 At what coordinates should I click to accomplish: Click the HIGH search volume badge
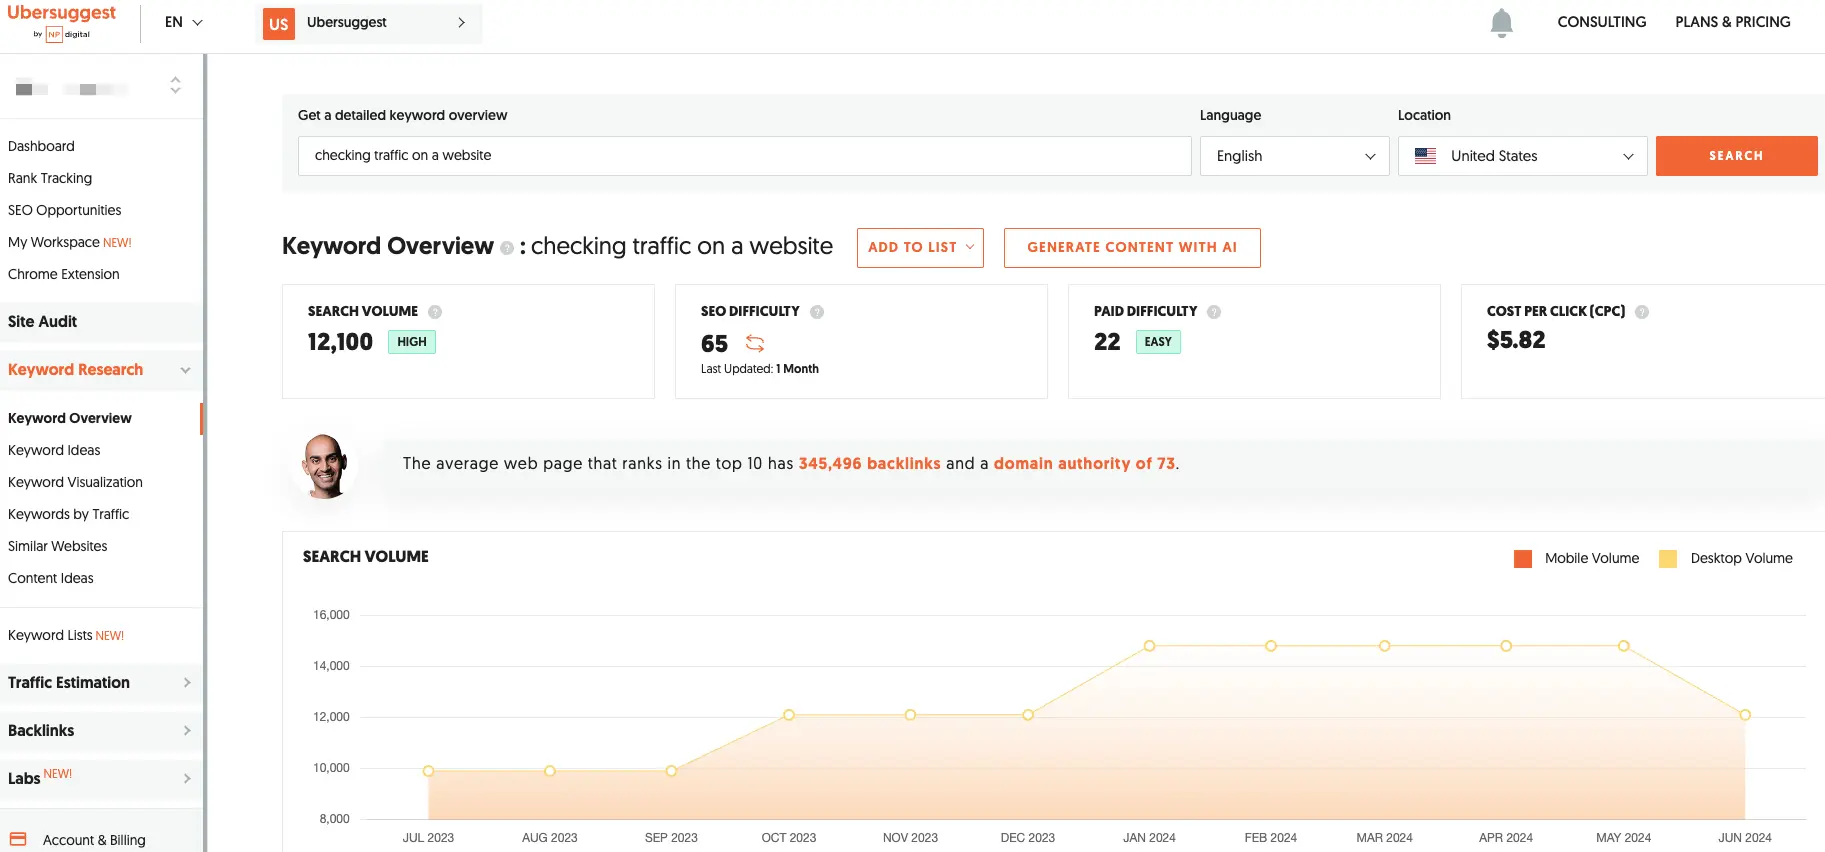point(412,342)
